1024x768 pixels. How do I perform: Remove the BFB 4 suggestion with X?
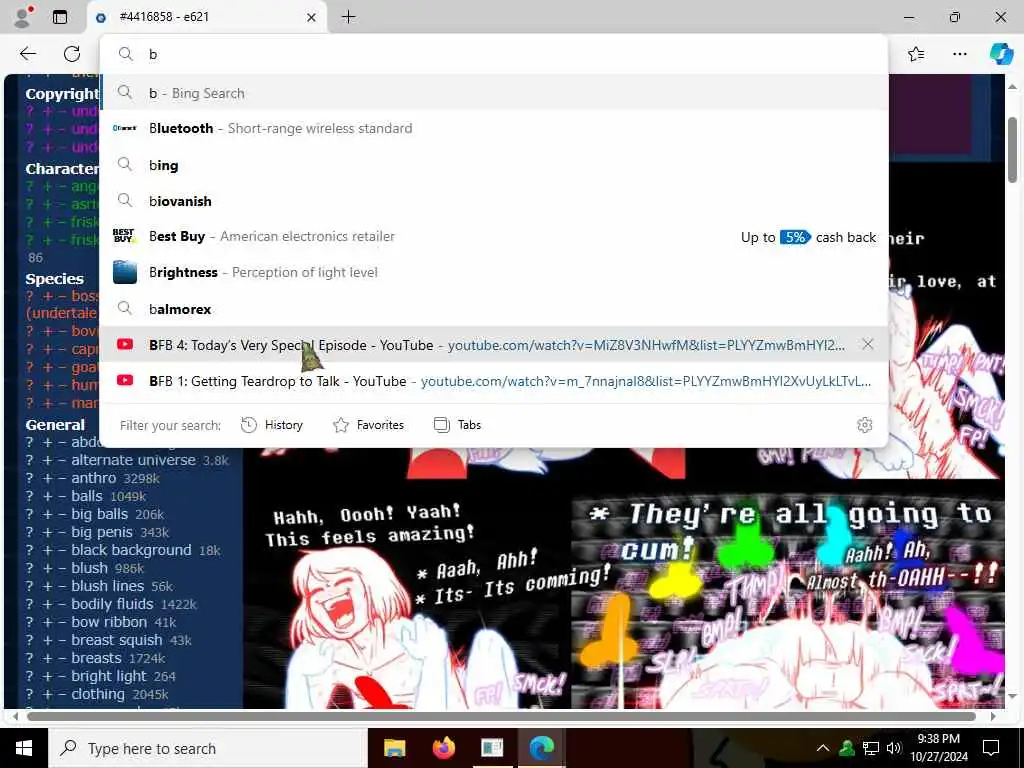coord(867,344)
